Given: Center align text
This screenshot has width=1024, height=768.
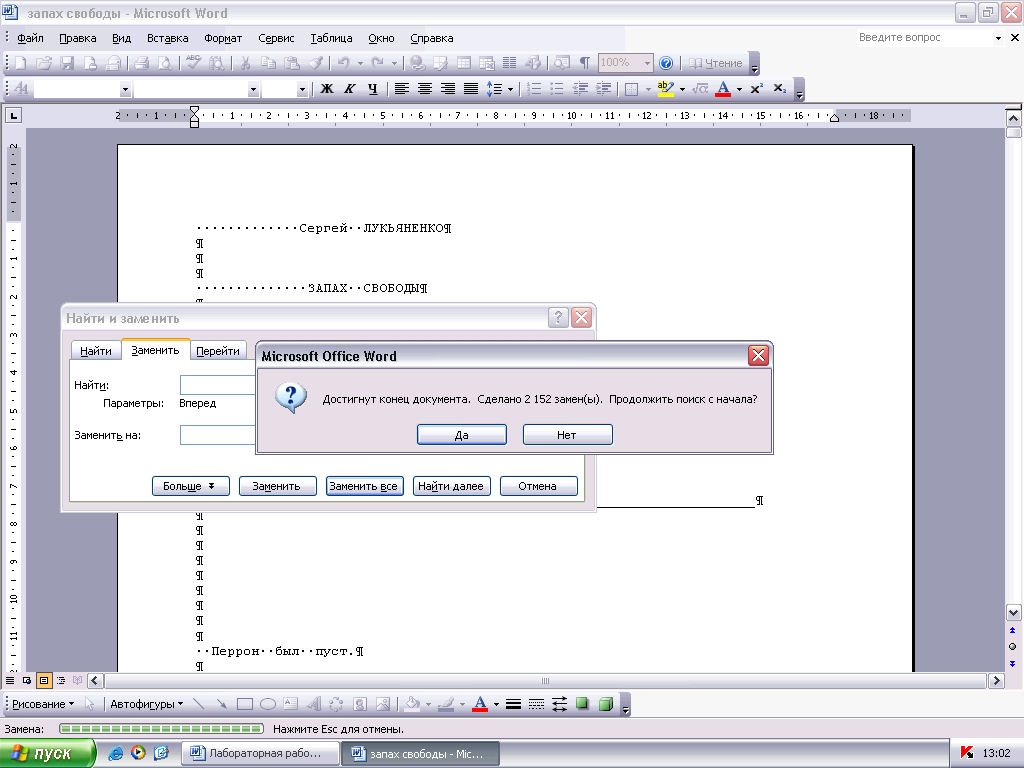Looking at the screenshot, I should 424,89.
